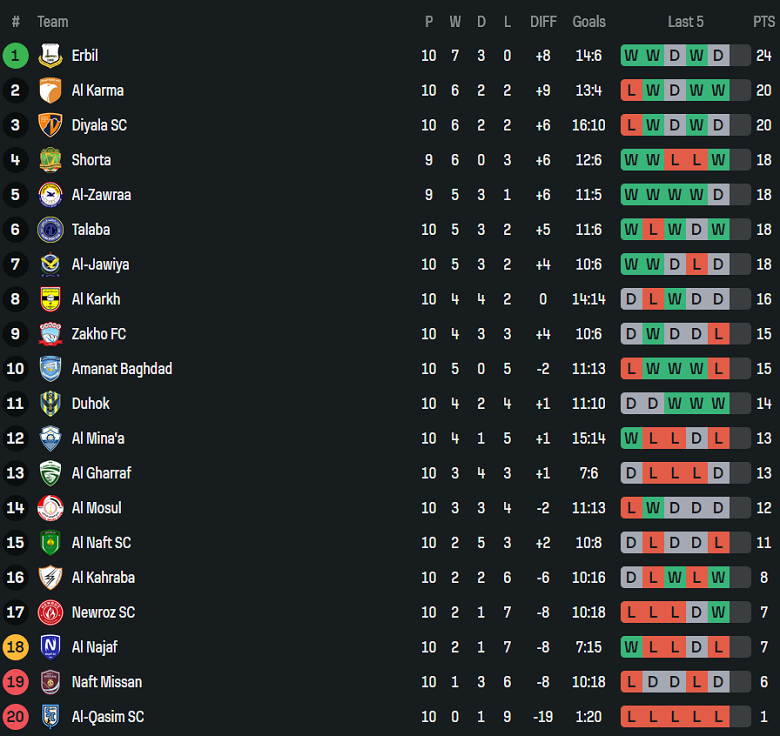Viewport: 780px width, 736px height.
Task: Click Erbil's first green W result box
Action: [x=631, y=56]
